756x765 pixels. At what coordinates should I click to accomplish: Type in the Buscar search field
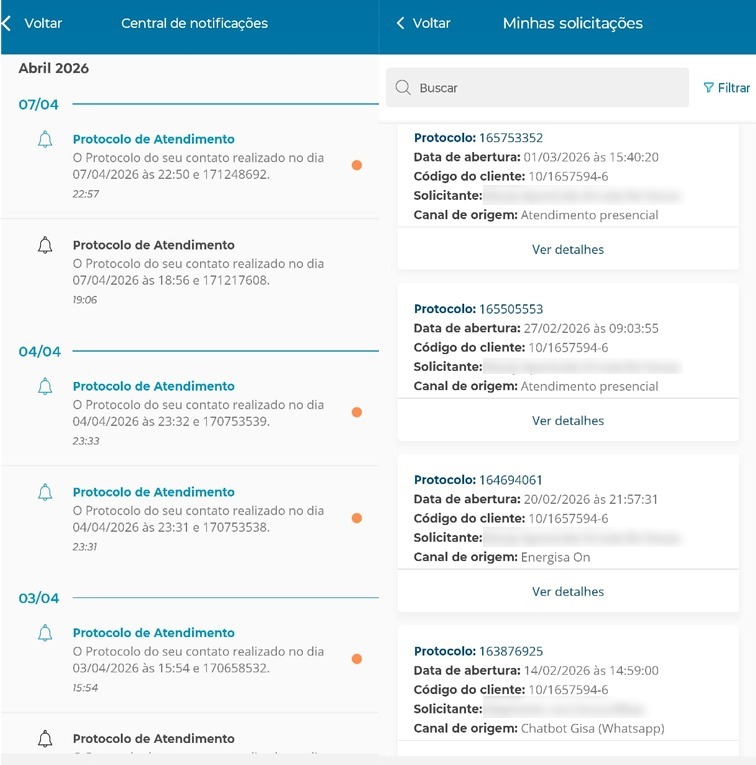click(550, 88)
